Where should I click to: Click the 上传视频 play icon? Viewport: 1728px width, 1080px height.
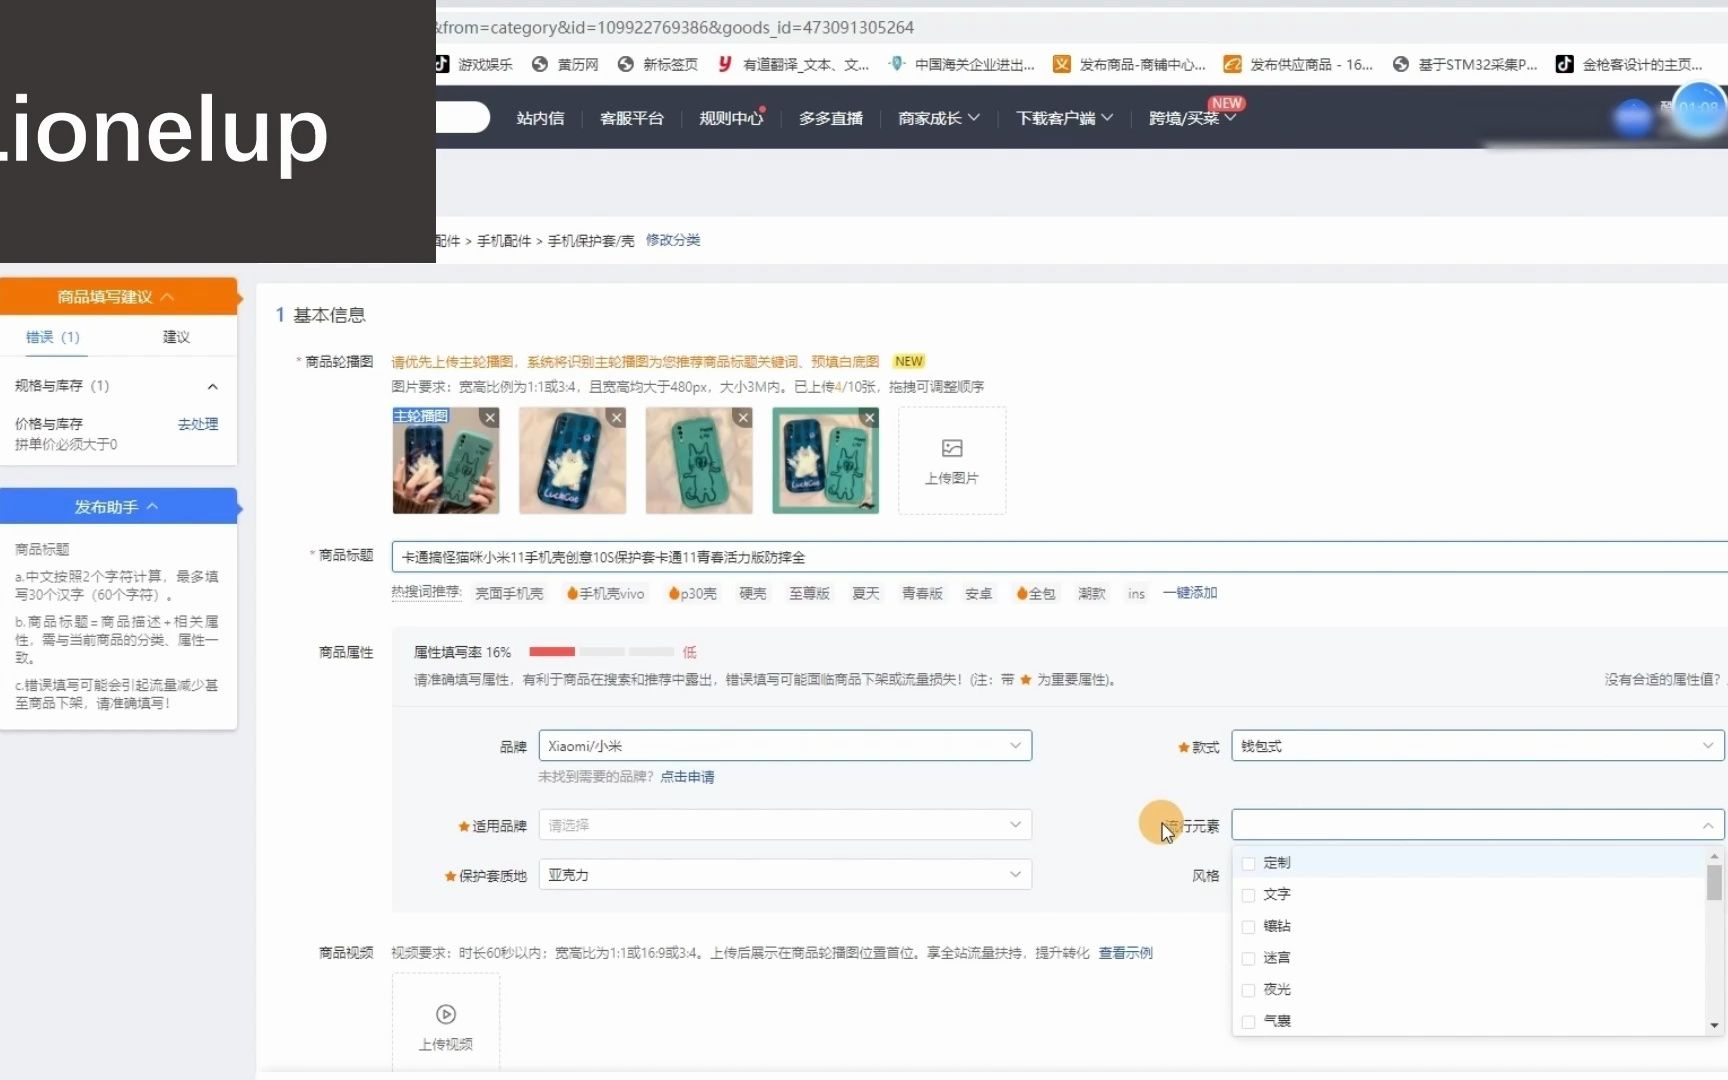pos(446,1014)
